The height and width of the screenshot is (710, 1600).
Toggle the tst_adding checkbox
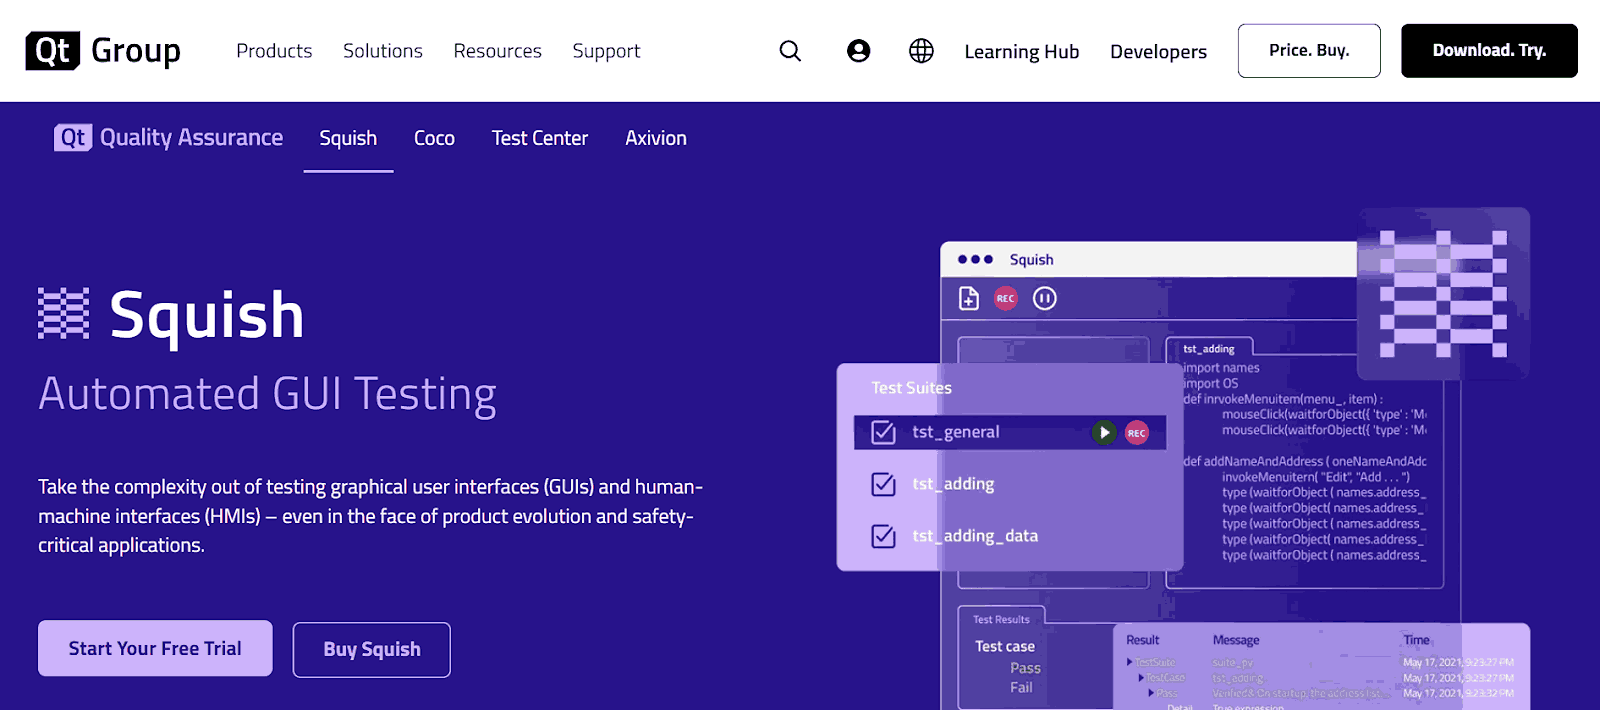click(x=883, y=484)
